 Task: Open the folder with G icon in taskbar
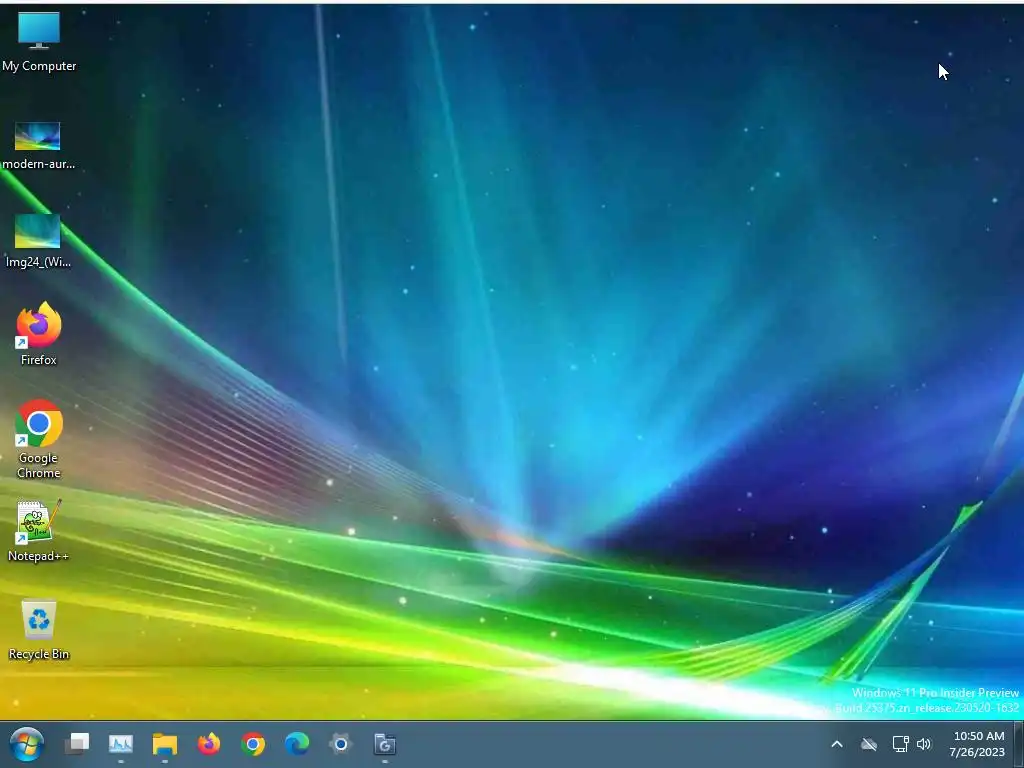click(x=385, y=744)
